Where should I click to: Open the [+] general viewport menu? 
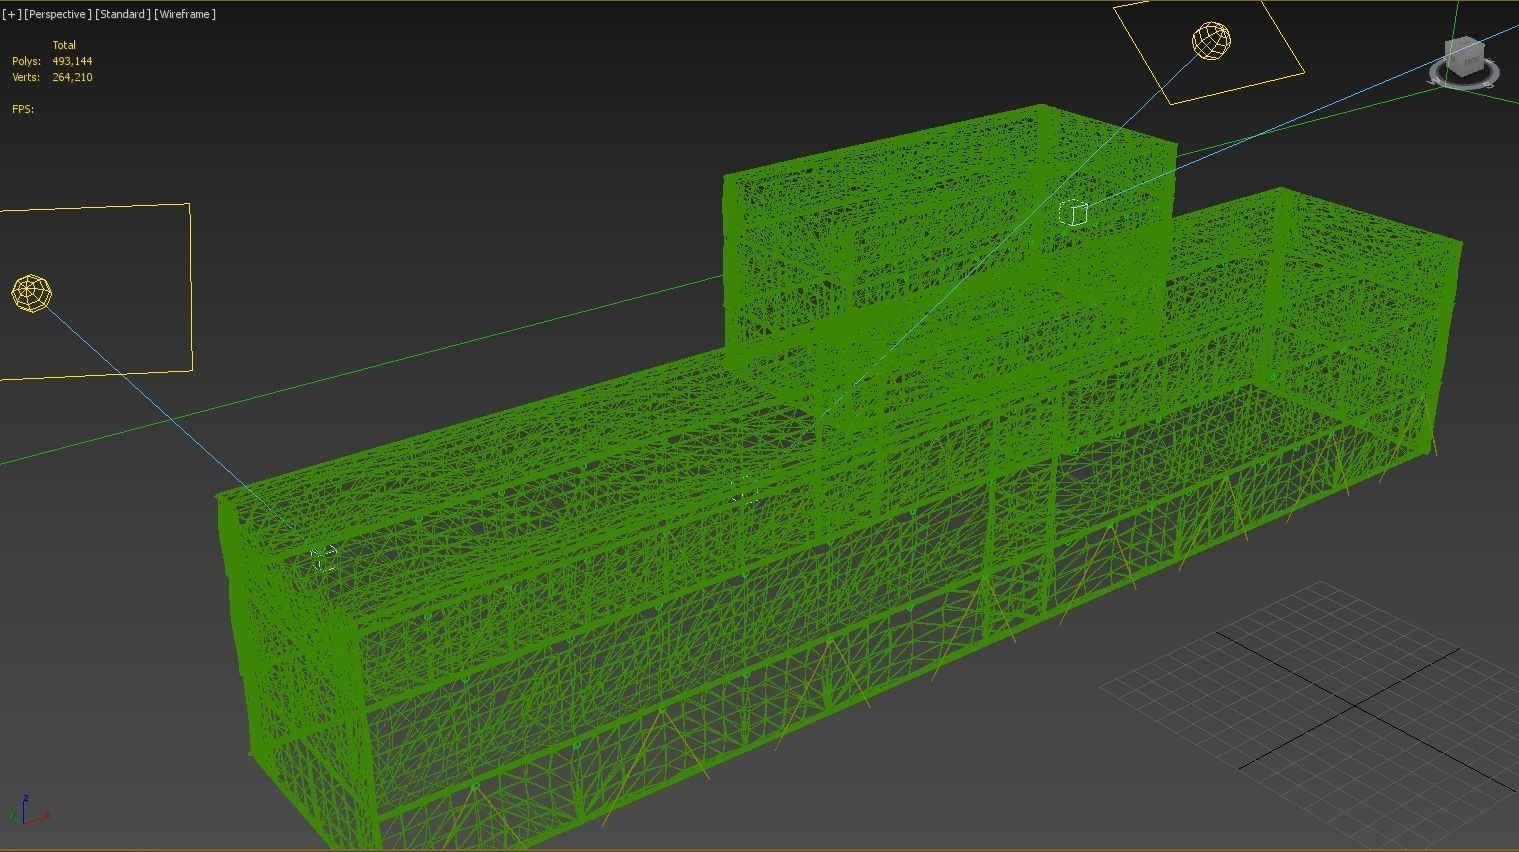[11, 14]
